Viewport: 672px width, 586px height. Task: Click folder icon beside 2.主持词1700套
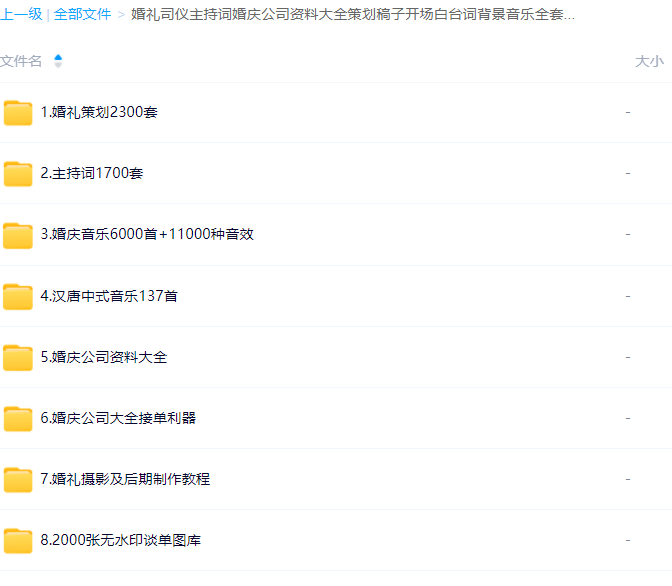click(x=18, y=174)
